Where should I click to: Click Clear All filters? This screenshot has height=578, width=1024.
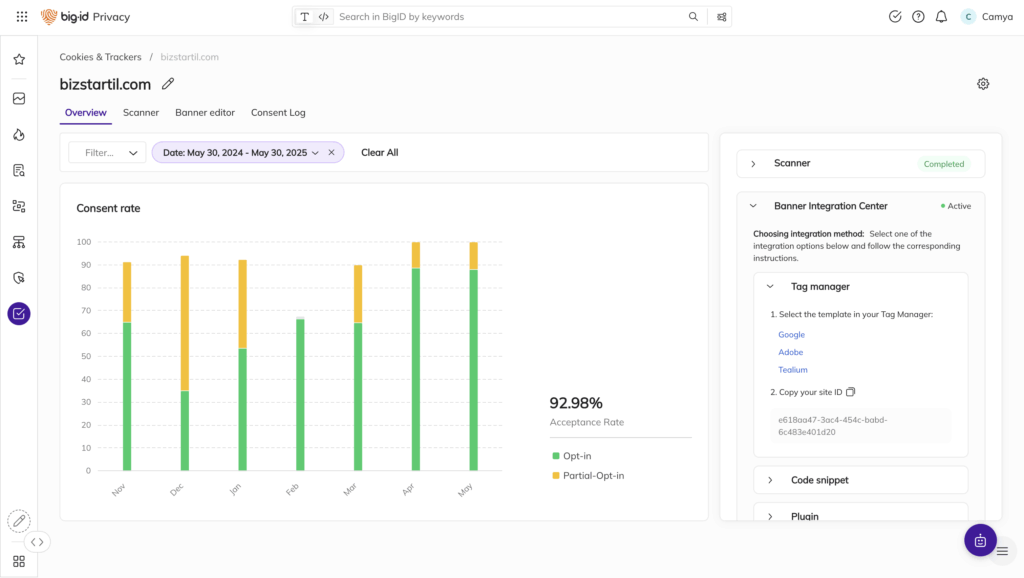(x=379, y=153)
